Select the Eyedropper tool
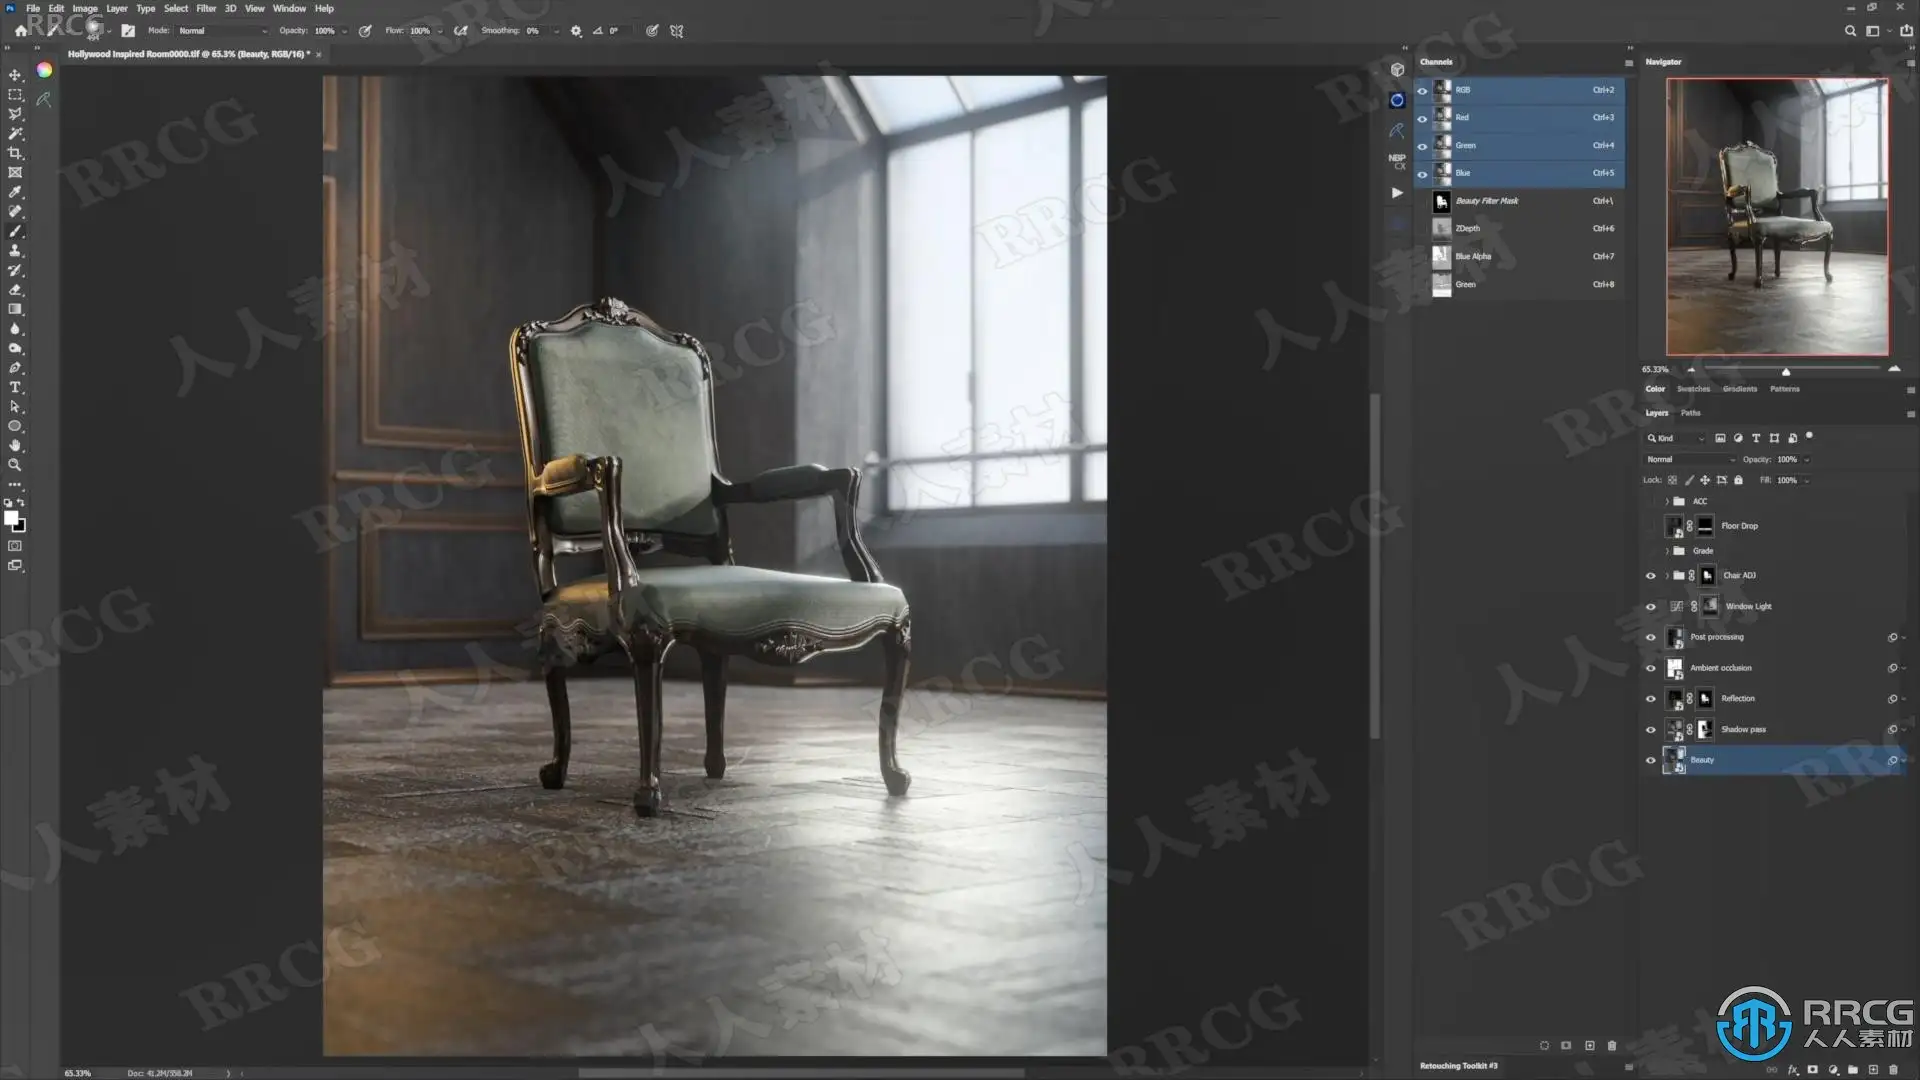The image size is (1920, 1080). (15, 192)
